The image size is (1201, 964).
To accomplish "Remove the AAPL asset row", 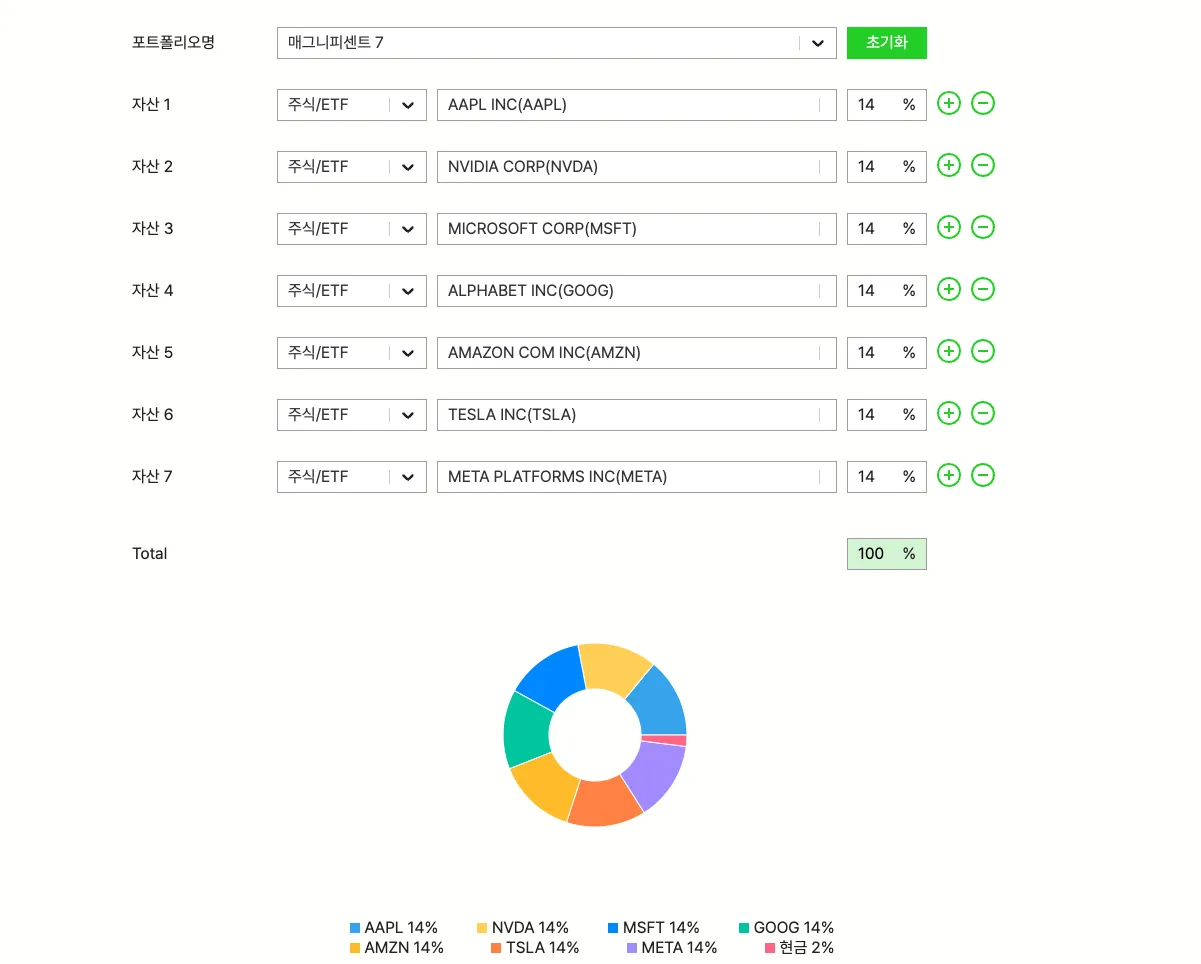I will click(x=983, y=103).
